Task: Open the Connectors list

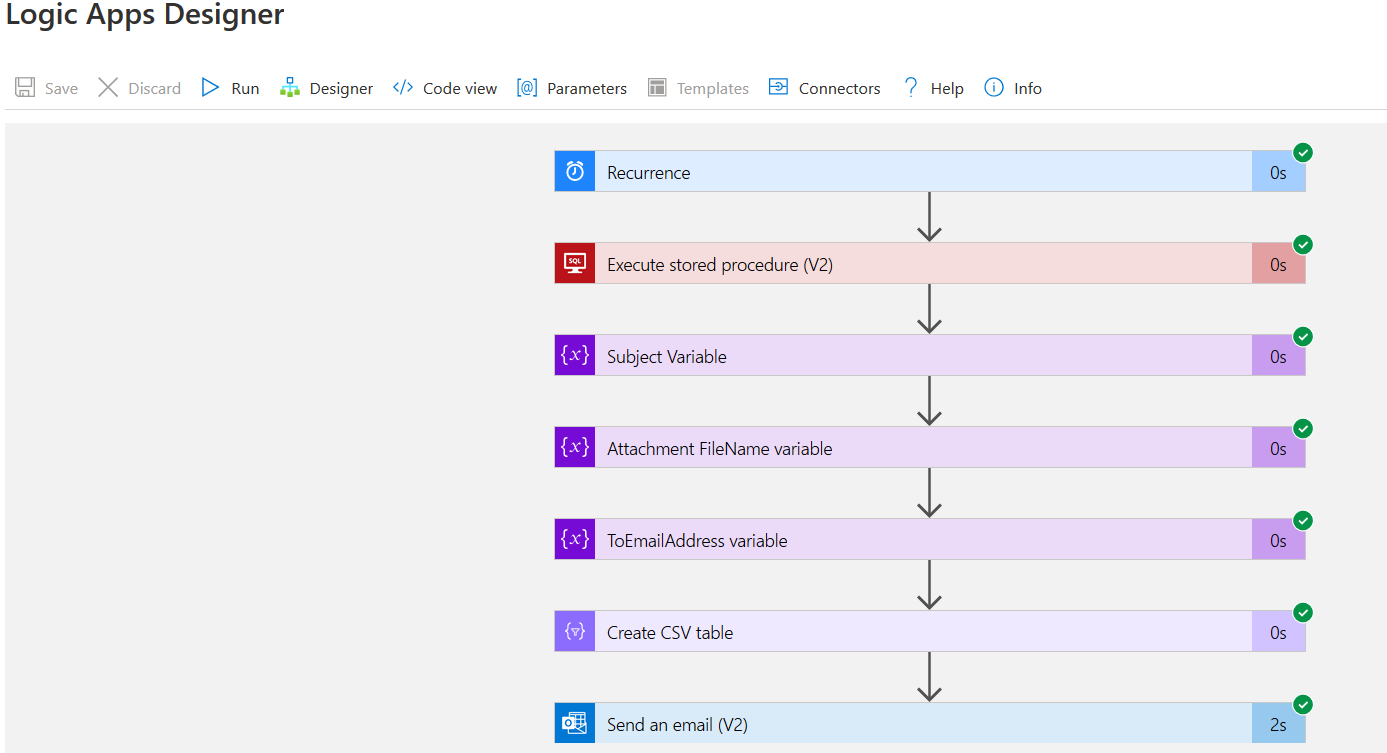Action: click(825, 88)
